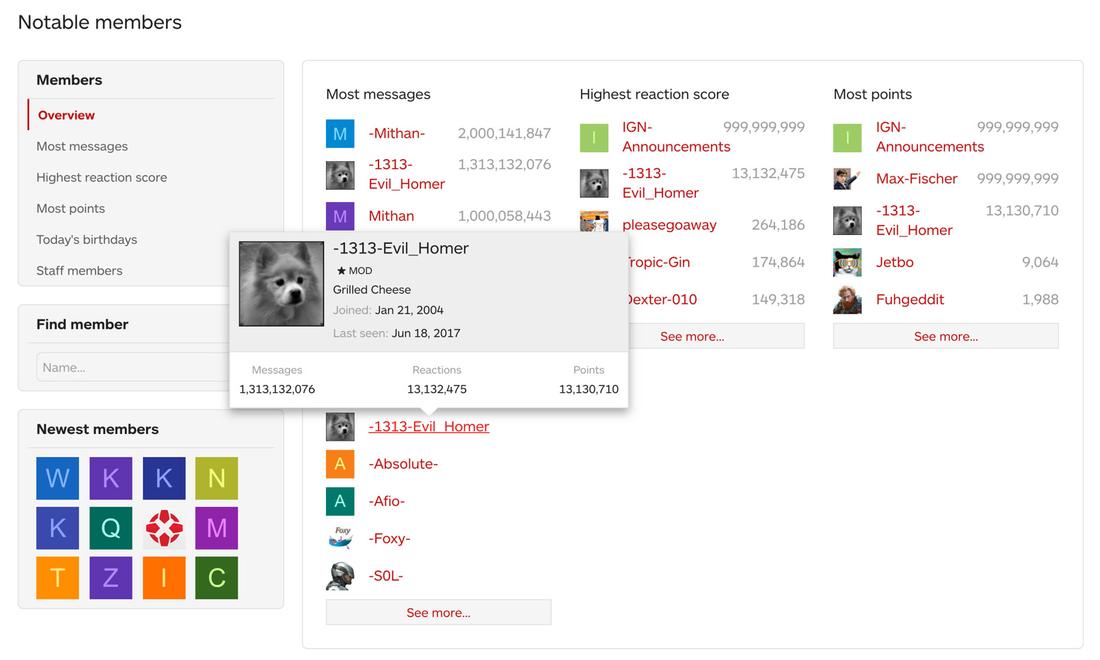Viewport: 1100px width, 660px height.
Task: Open the -Afio- member profile link
Action: 387,502
